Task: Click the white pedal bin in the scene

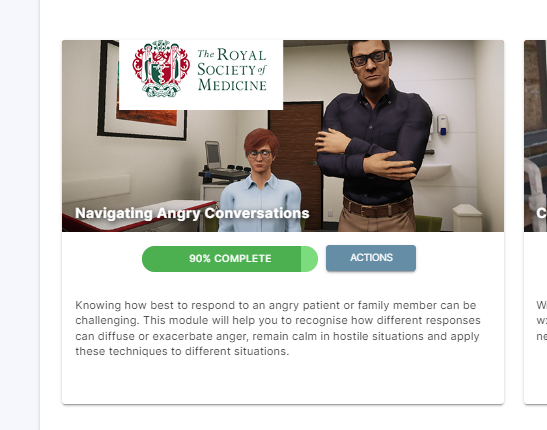Action: pos(467,218)
